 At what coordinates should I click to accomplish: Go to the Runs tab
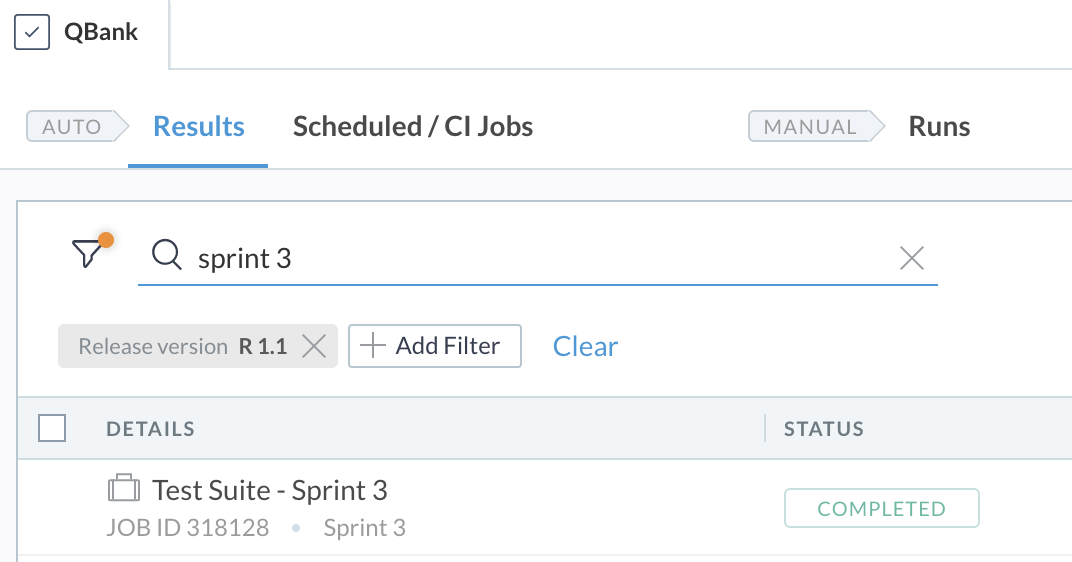pos(939,126)
